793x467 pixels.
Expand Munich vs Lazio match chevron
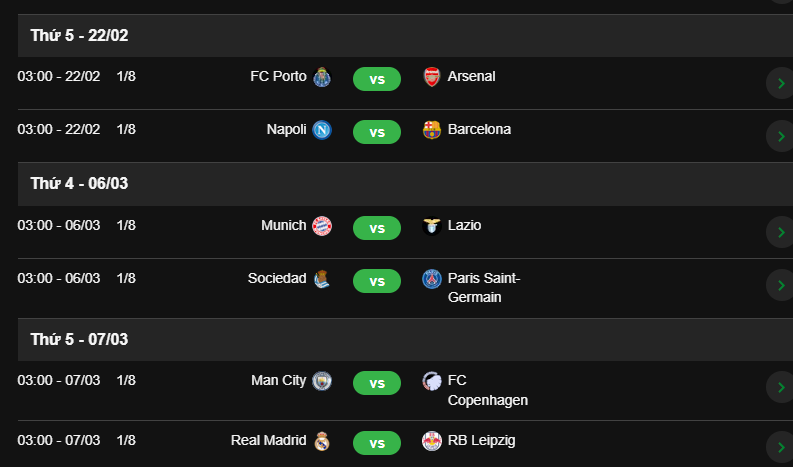[x=781, y=233]
